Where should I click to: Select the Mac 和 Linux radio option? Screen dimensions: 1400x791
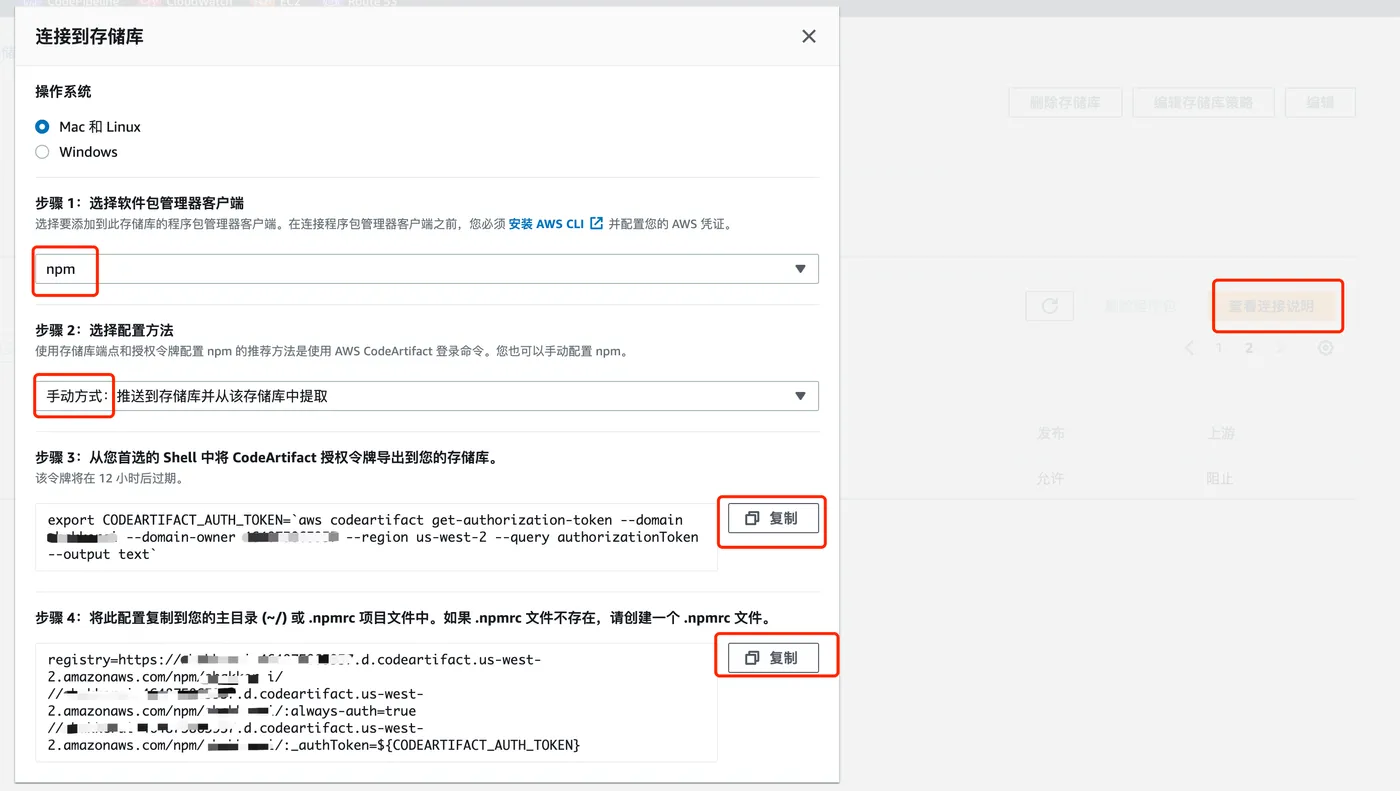[42, 127]
